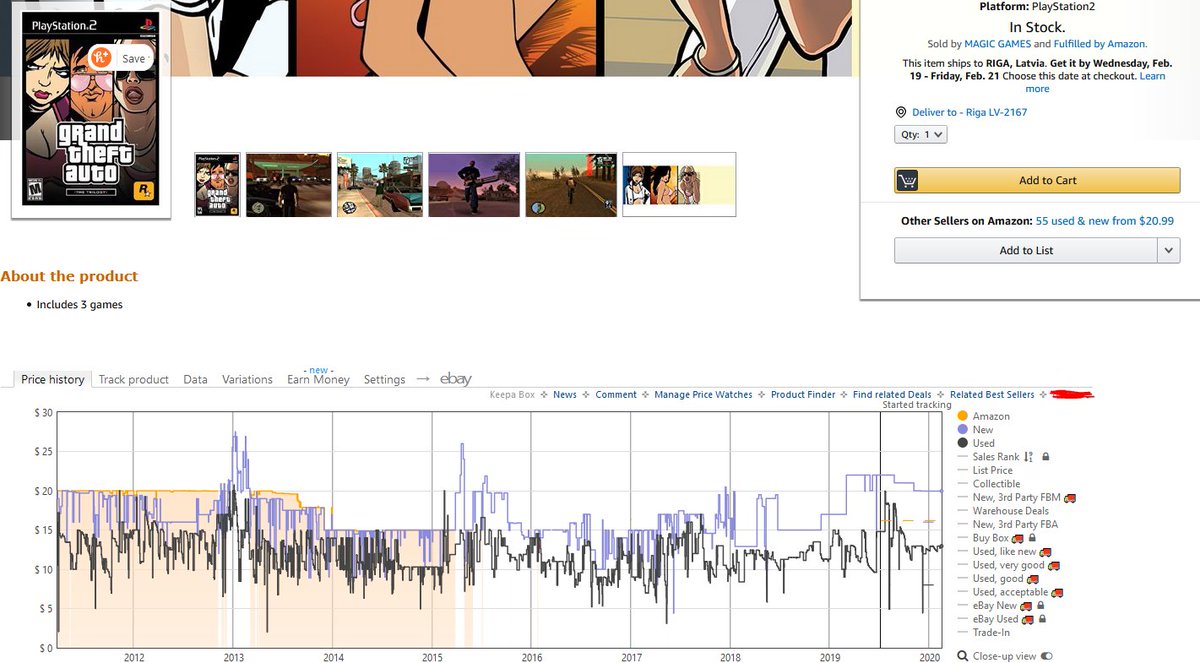
Task: Open the MAGIC GAMES seller link
Action: pyautogui.click(x=997, y=44)
